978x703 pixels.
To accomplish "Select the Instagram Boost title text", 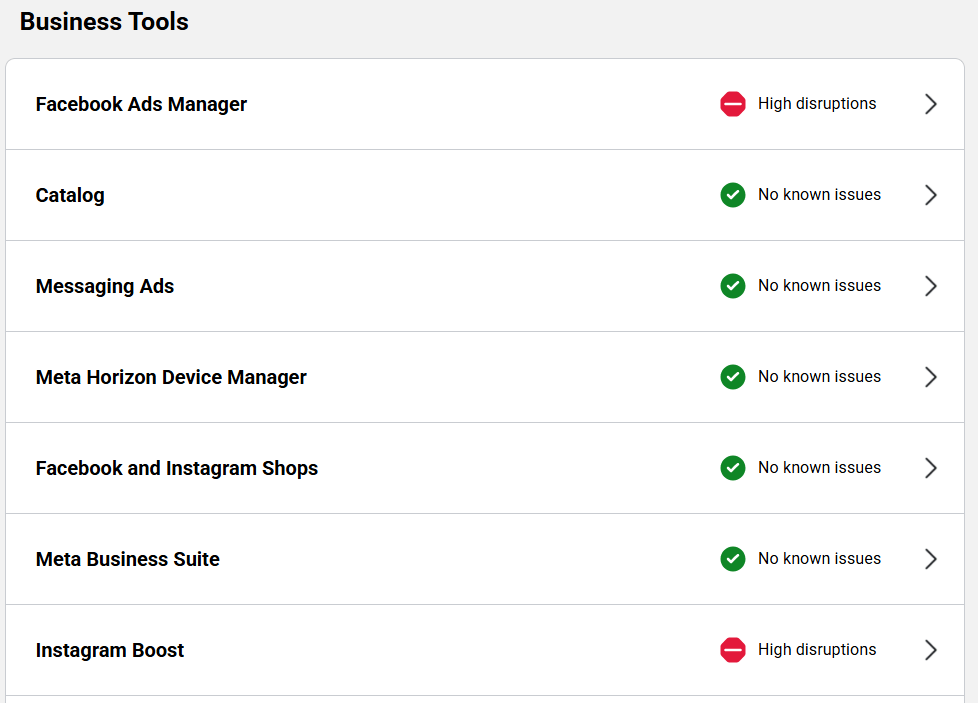I will 110,650.
